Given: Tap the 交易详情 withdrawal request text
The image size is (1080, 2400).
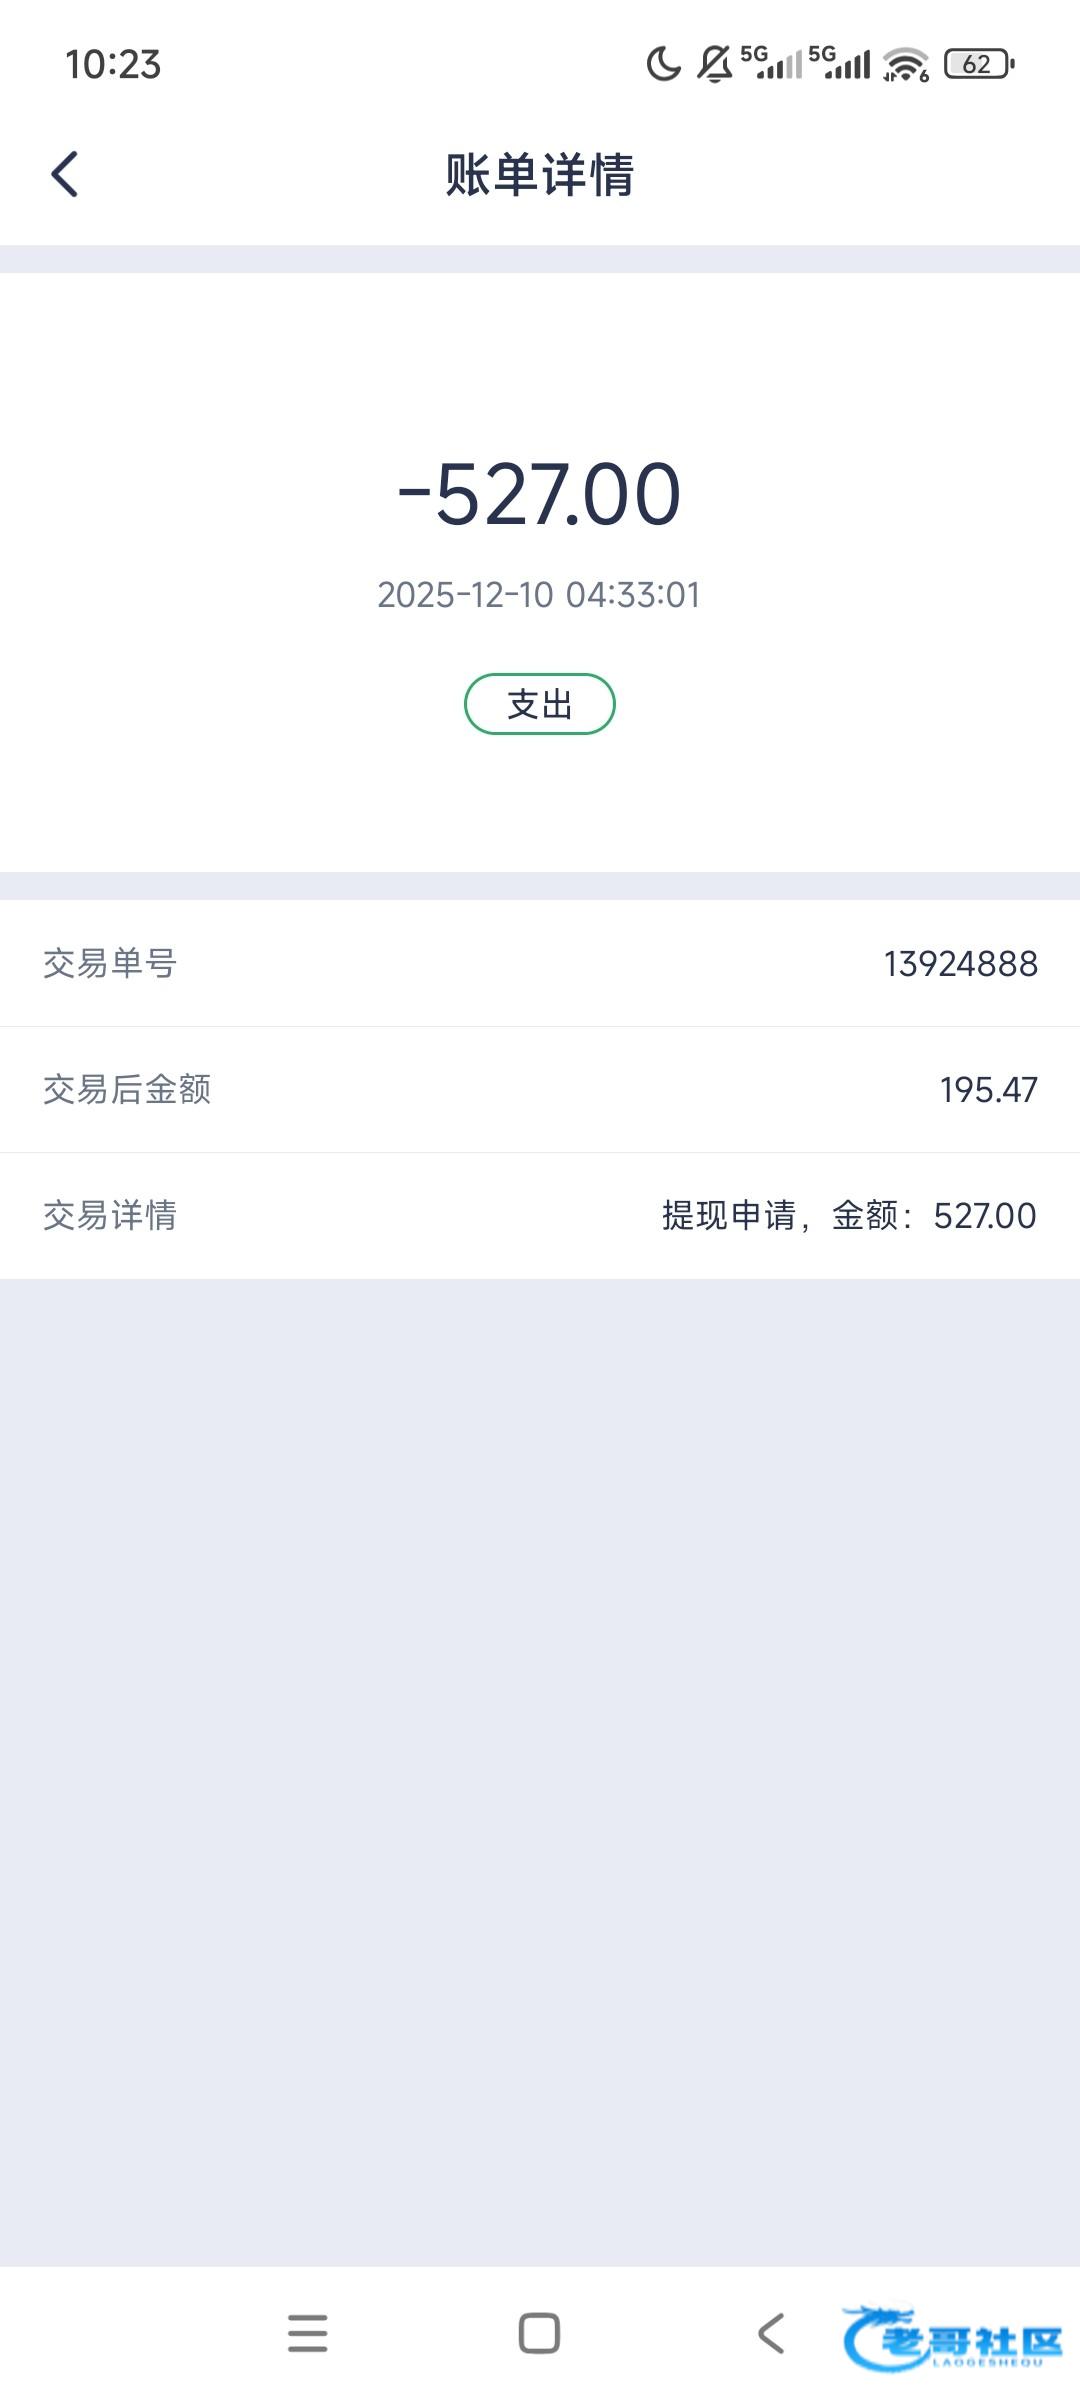Looking at the screenshot, I should [848, 1216].
